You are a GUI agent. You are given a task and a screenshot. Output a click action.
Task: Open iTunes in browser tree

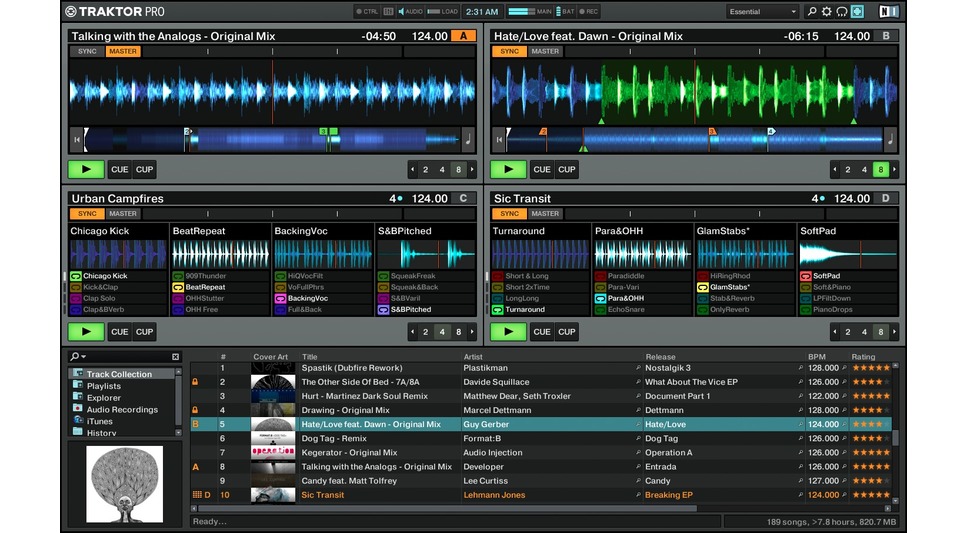click(99, 421)
